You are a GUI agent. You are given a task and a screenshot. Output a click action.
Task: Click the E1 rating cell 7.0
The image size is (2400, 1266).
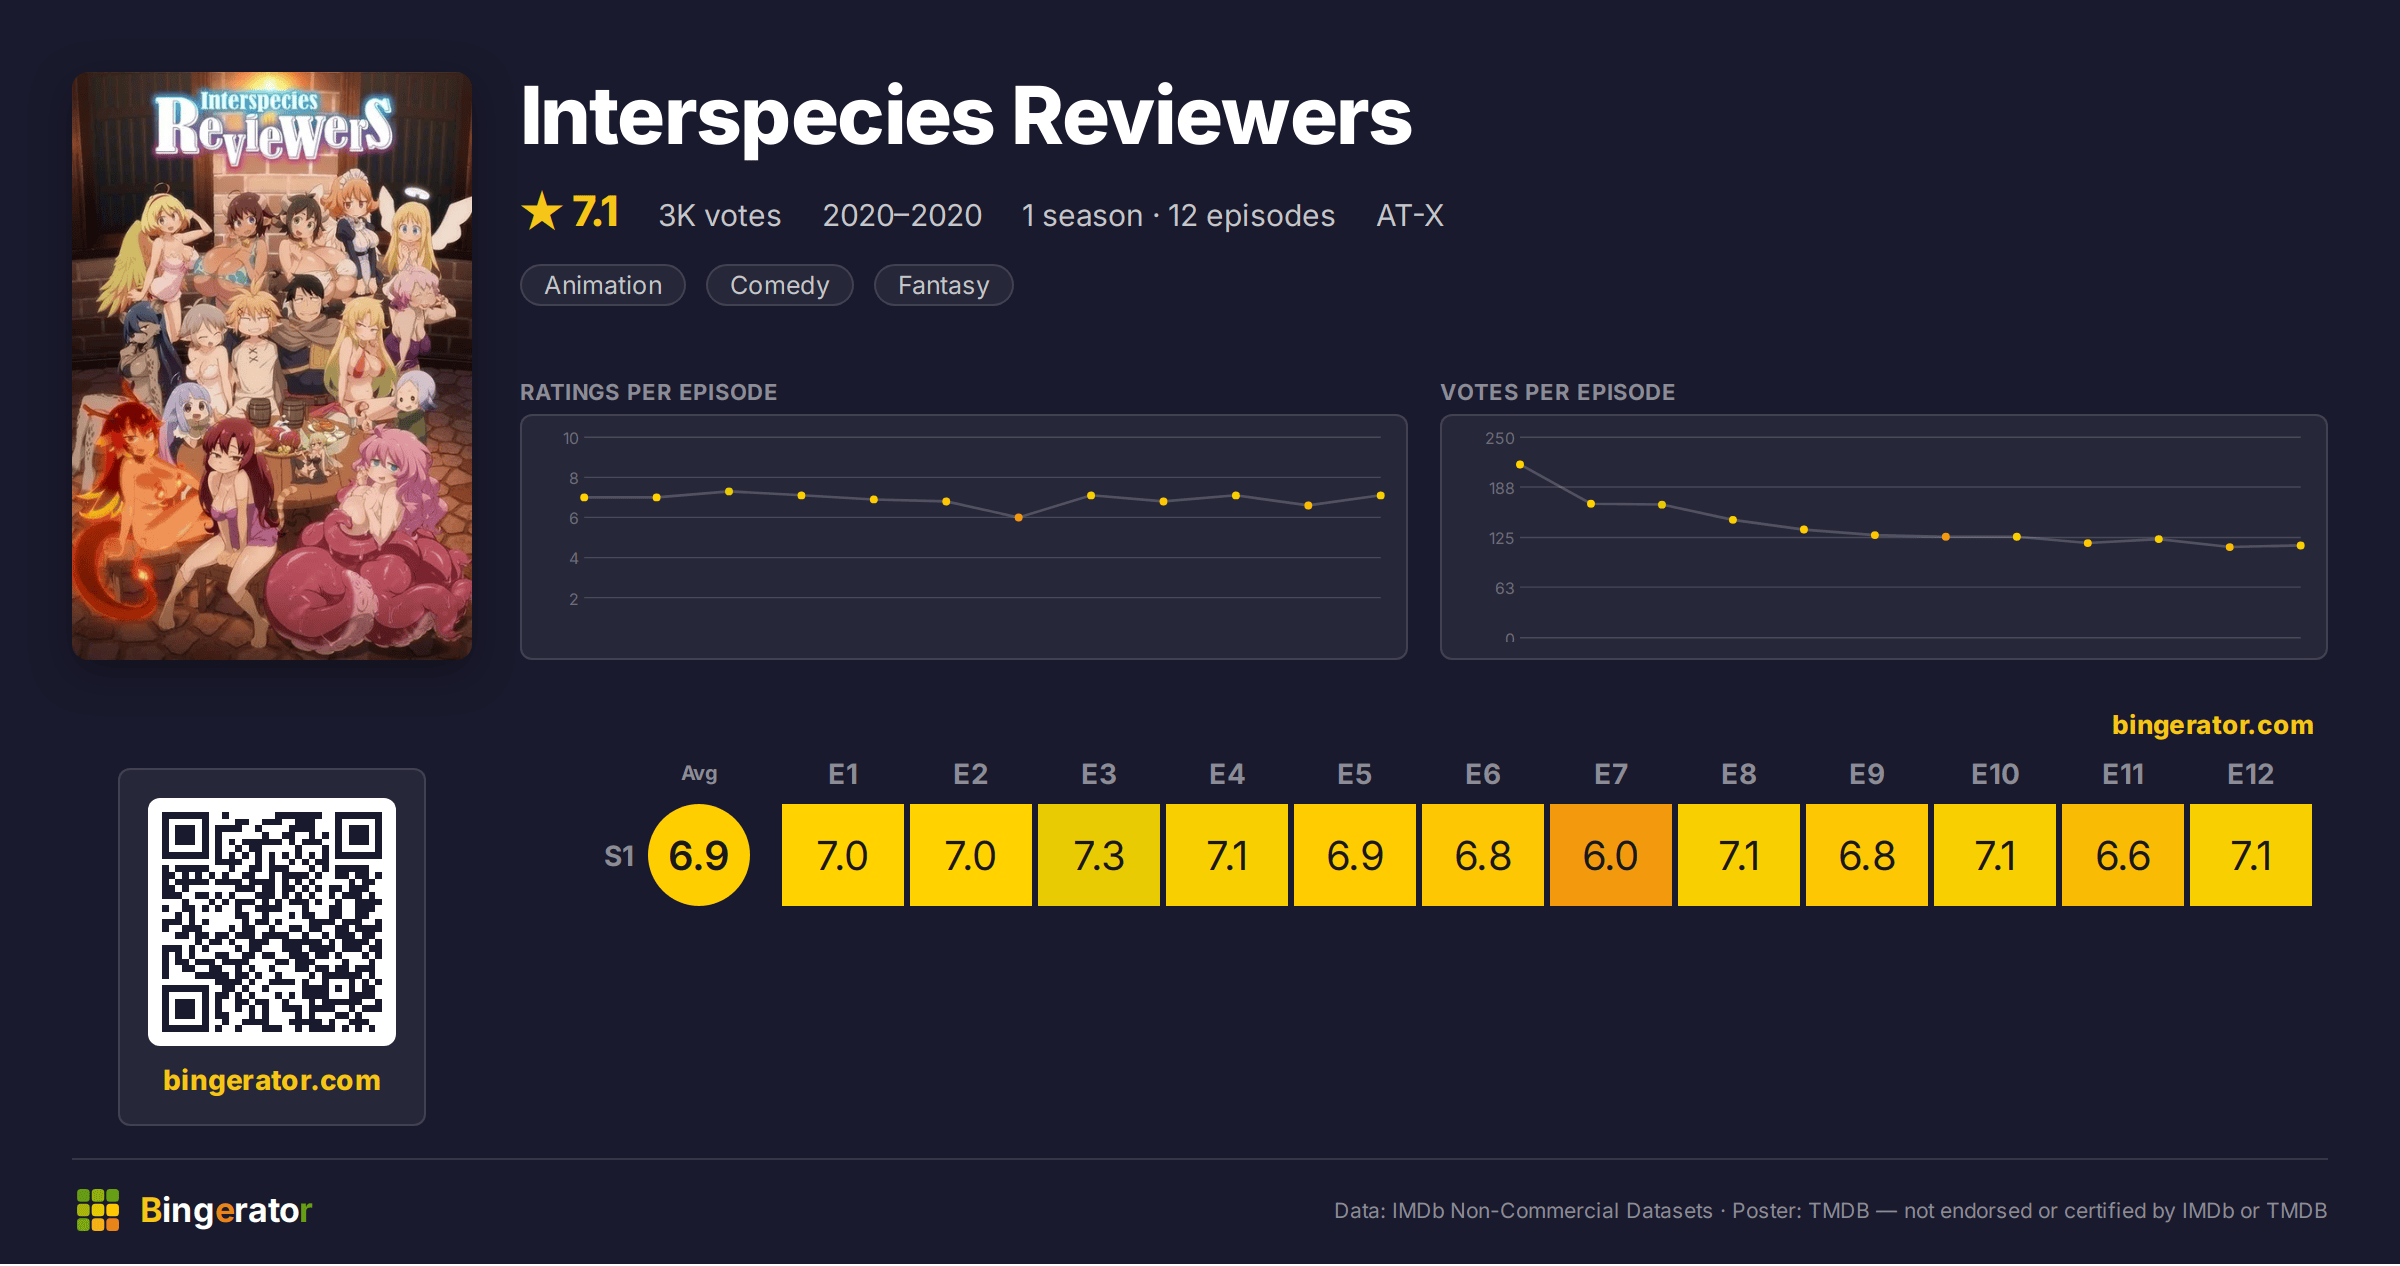coord(843,855)
